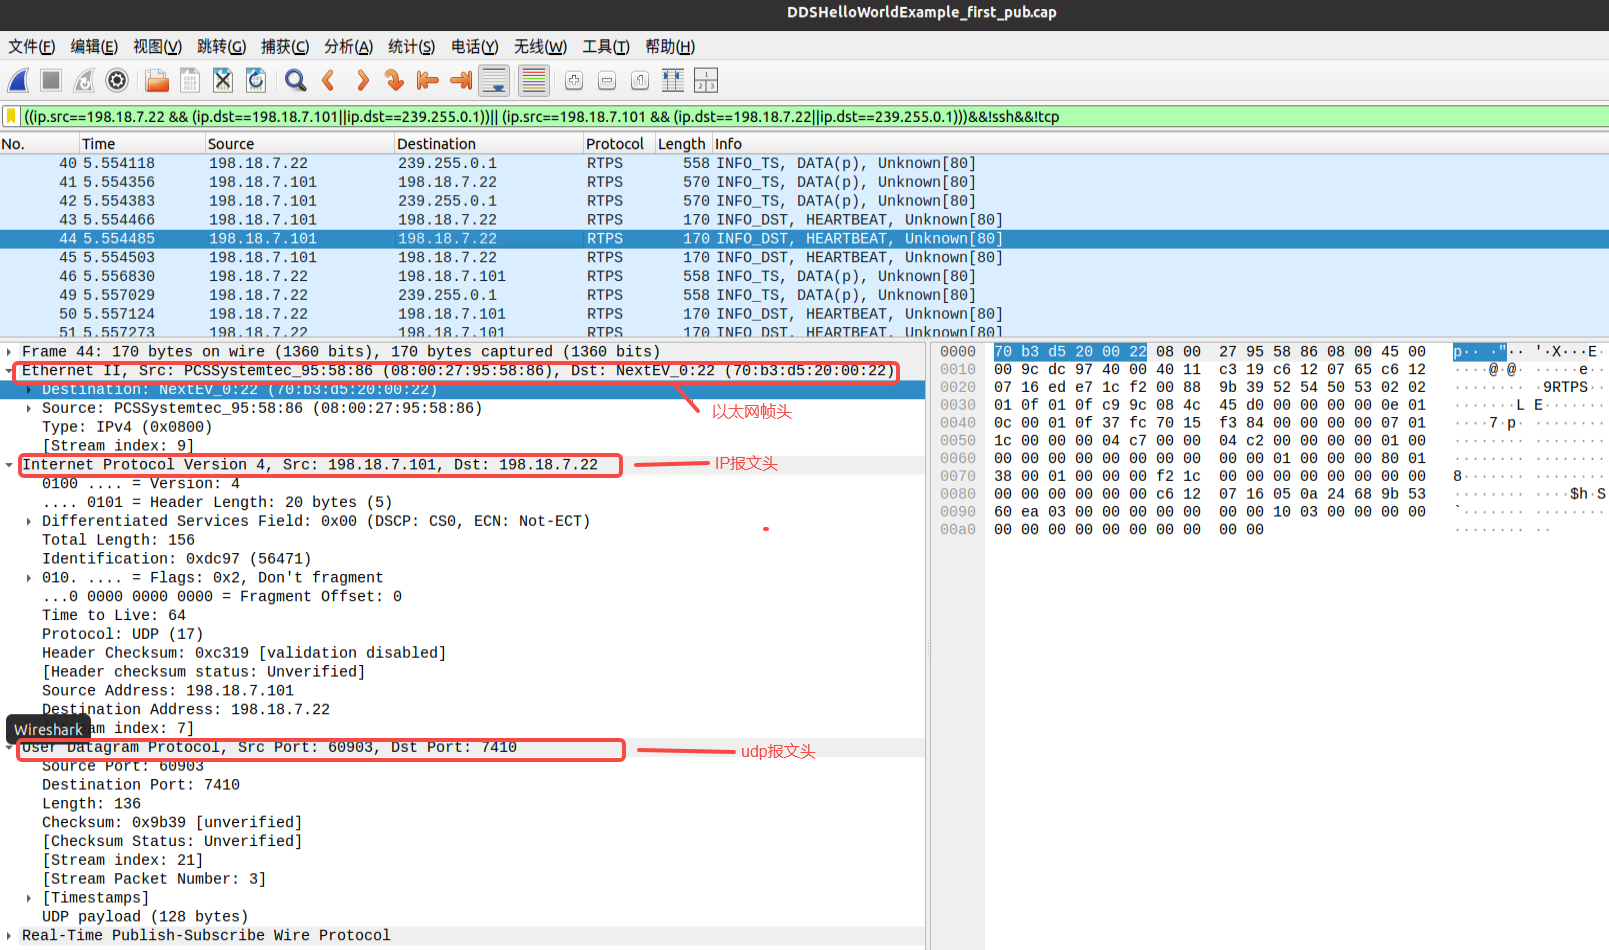This screenshot has width=1609, height=950.
Task: Open a capture file
Action: pyautogui.click(x=156, y=81)
